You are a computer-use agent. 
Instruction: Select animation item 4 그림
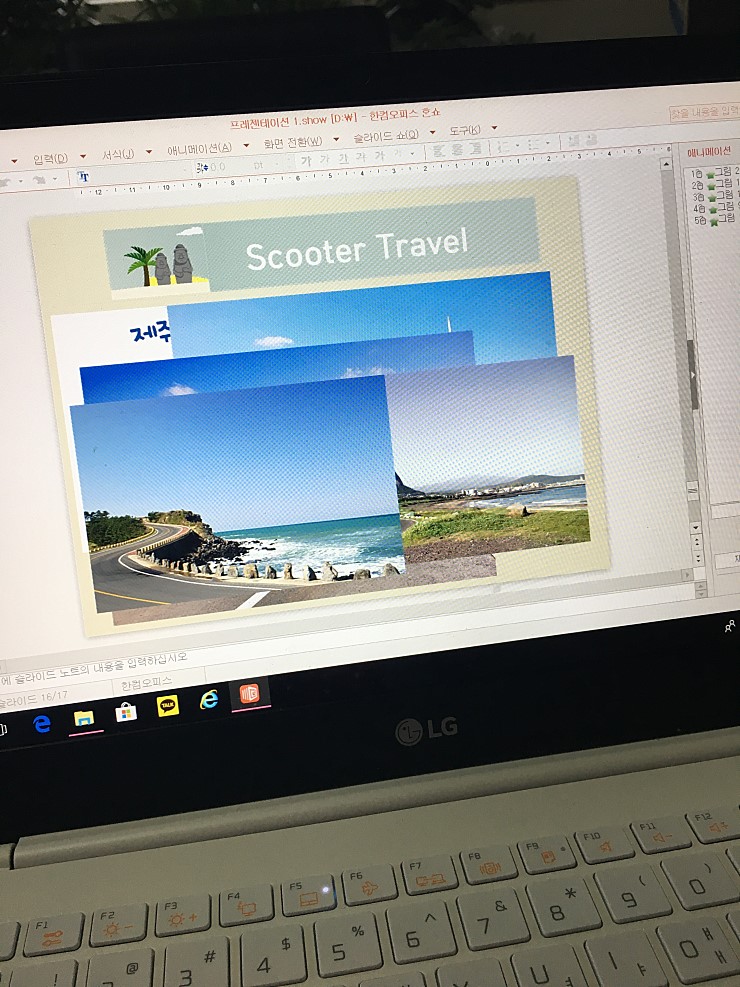coord(727,206)
